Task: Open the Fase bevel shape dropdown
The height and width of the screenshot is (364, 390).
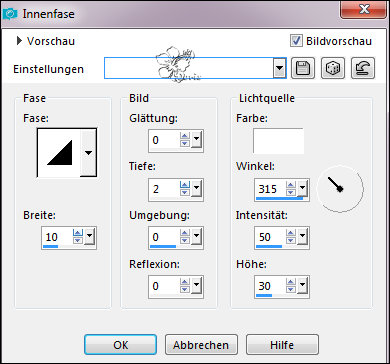Action: click(x=88, y=153)
